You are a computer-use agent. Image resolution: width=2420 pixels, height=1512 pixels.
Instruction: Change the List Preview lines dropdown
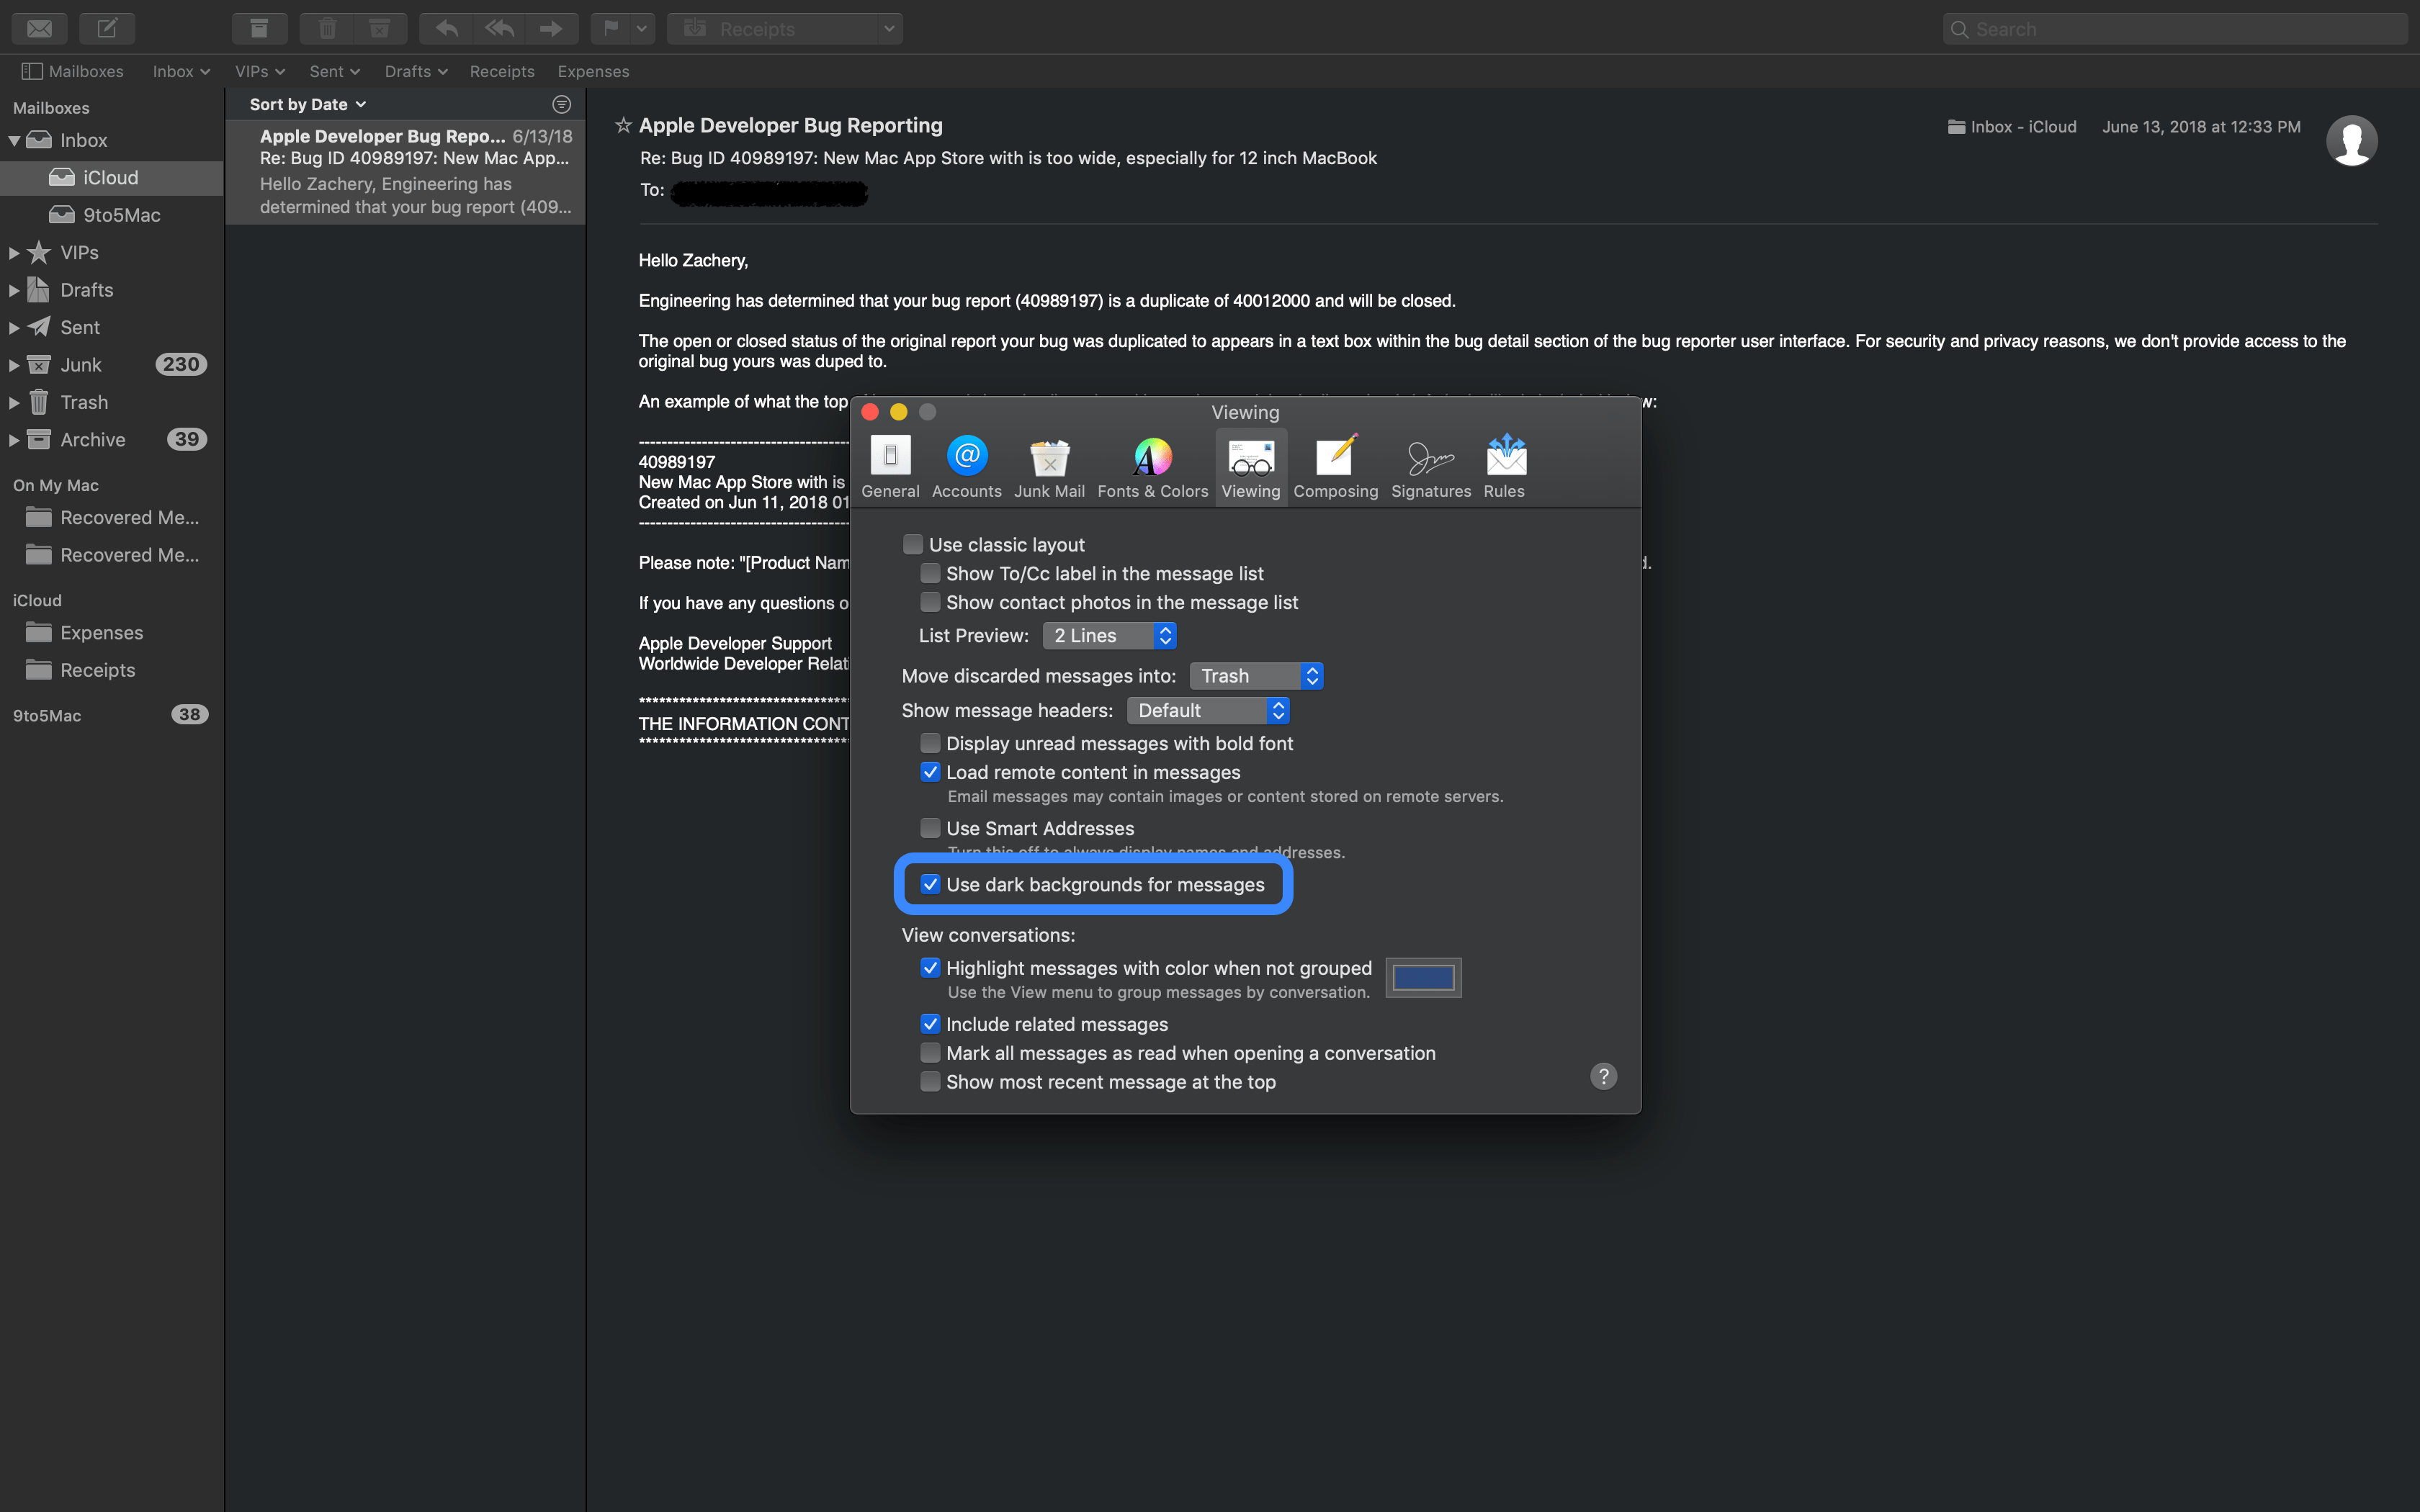point(1109,635)
